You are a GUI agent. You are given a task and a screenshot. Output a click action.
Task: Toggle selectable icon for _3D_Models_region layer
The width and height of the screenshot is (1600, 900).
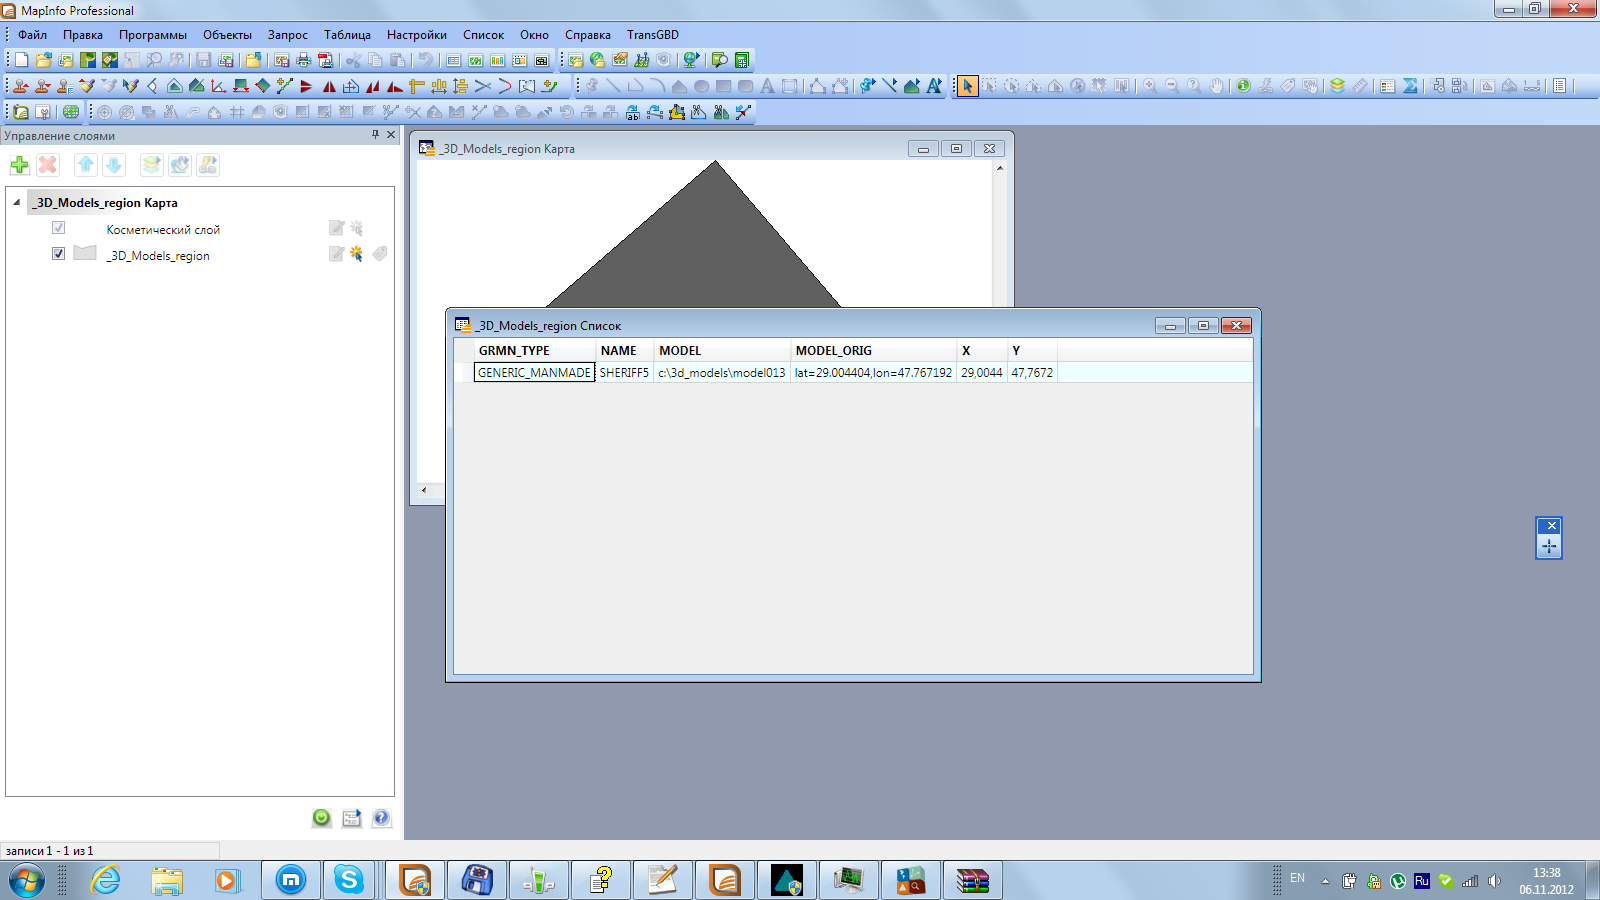pyautogui.click(x=356, y=254)
